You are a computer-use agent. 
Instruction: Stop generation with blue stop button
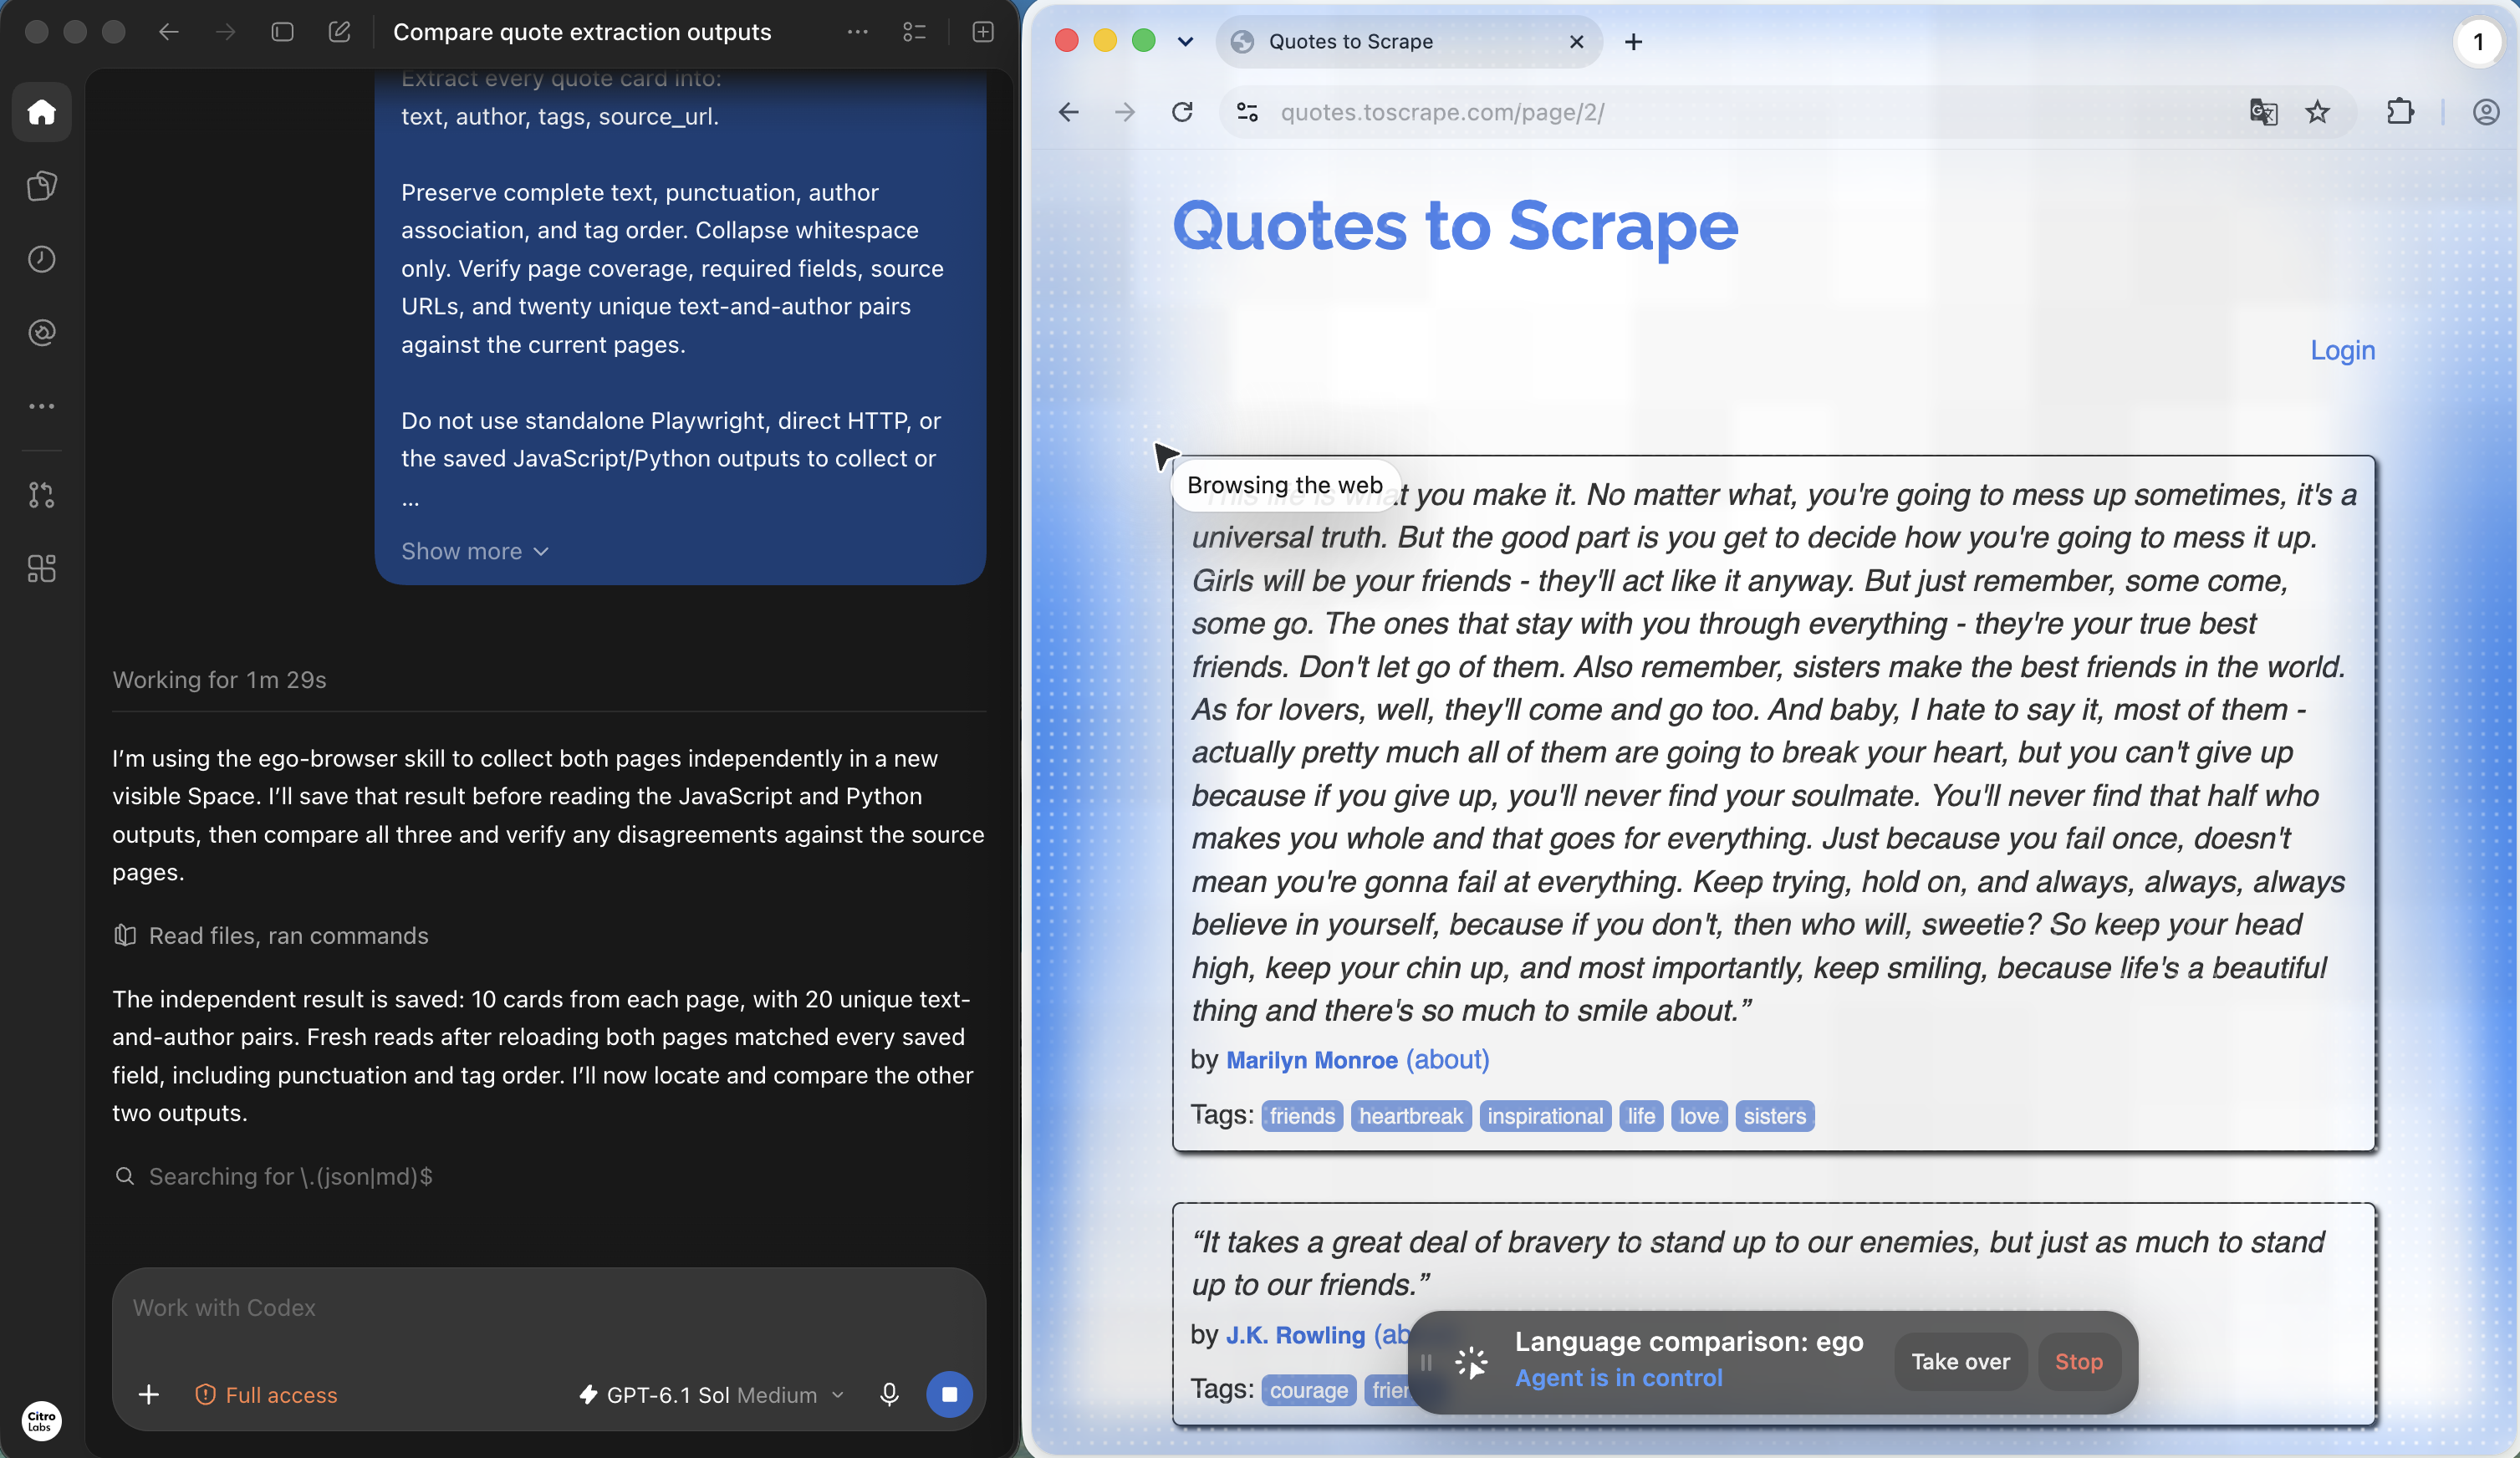pos(949,1394)
